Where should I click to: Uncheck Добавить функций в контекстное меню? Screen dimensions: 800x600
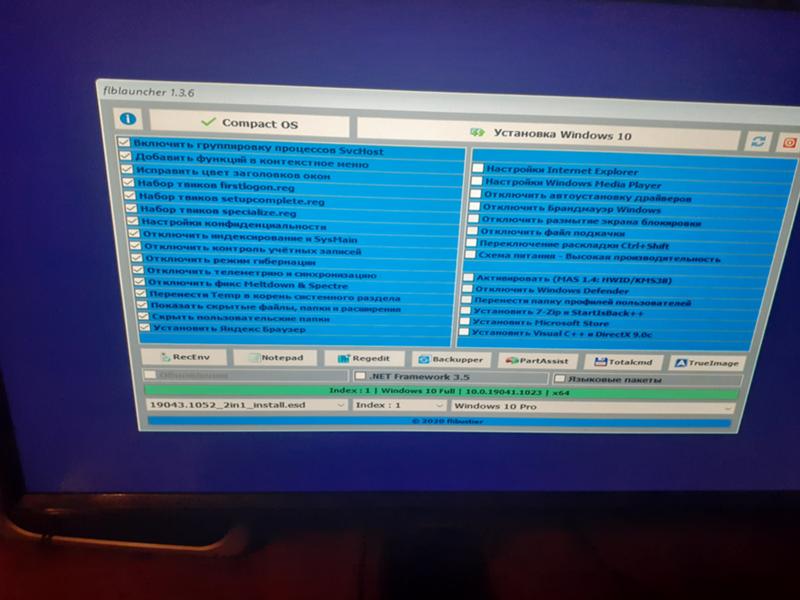126,156
